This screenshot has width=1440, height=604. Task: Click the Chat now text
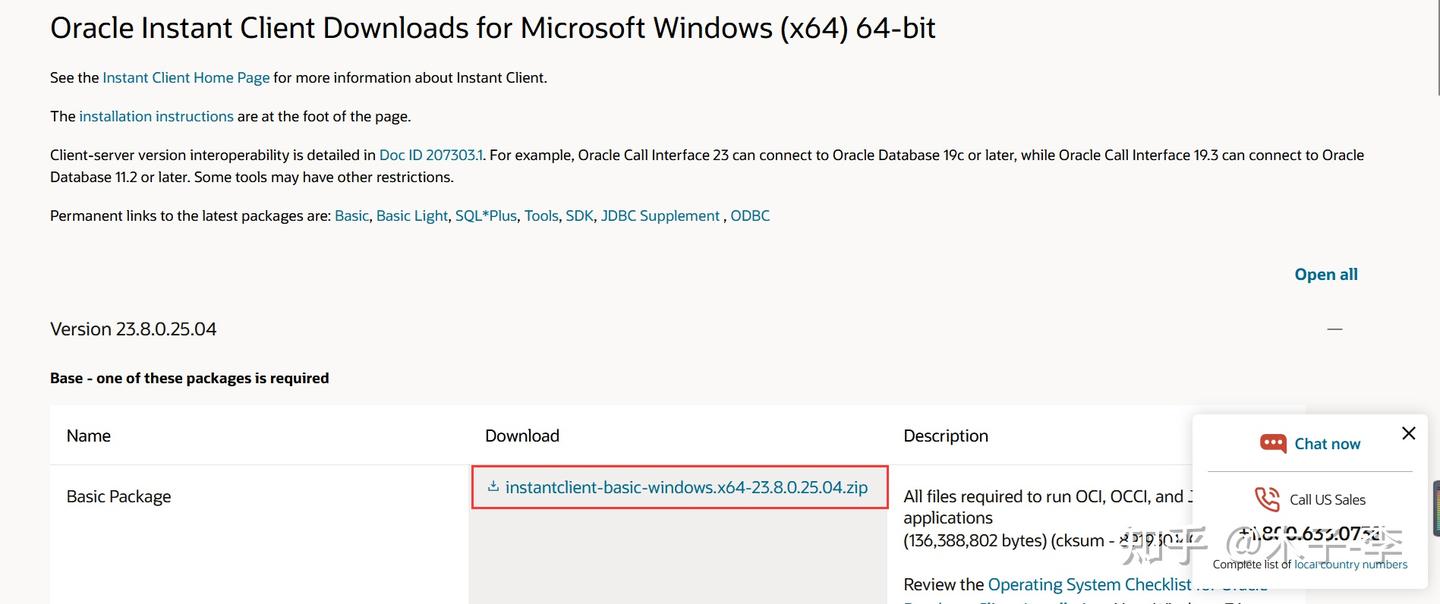(x=1327, y=443)
